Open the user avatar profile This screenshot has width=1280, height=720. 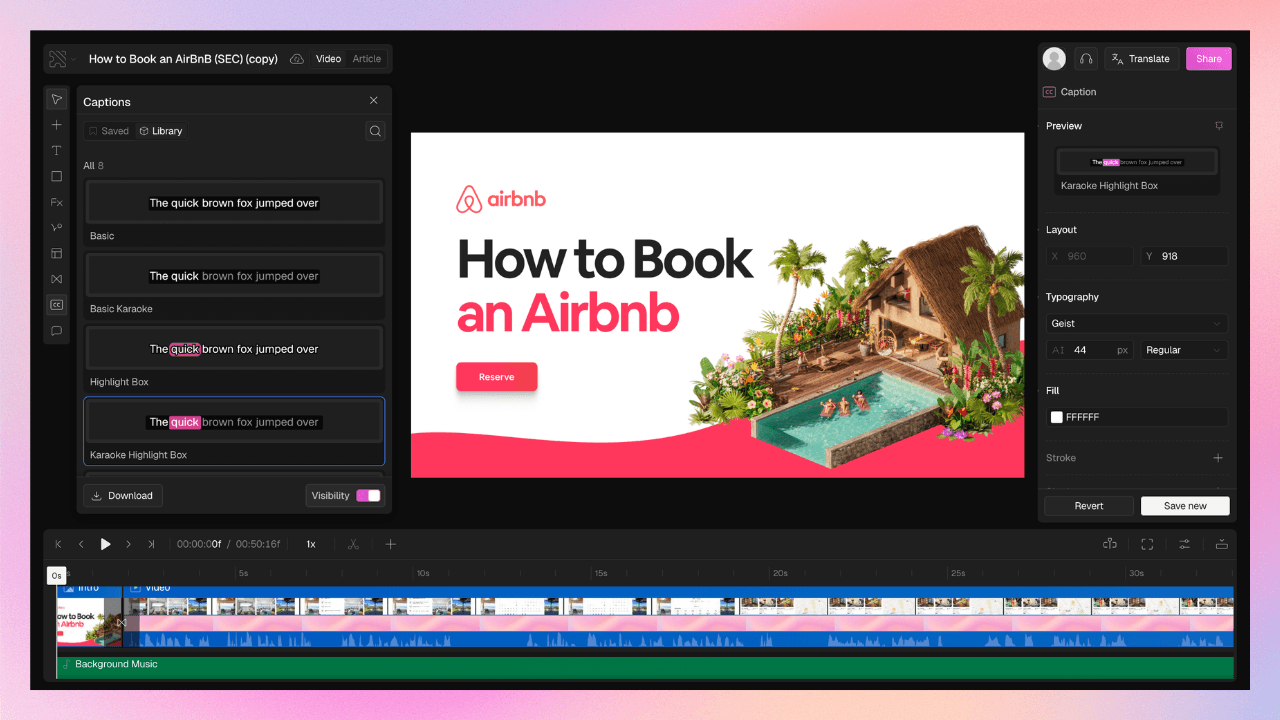1054,59
